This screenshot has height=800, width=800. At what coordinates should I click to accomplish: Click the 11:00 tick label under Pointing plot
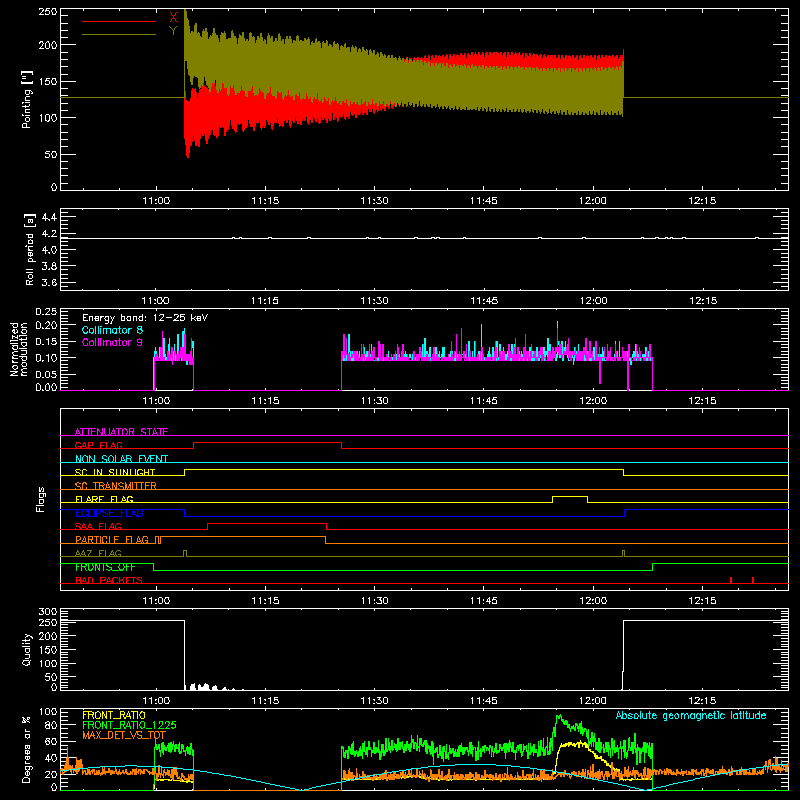(156, 201)
